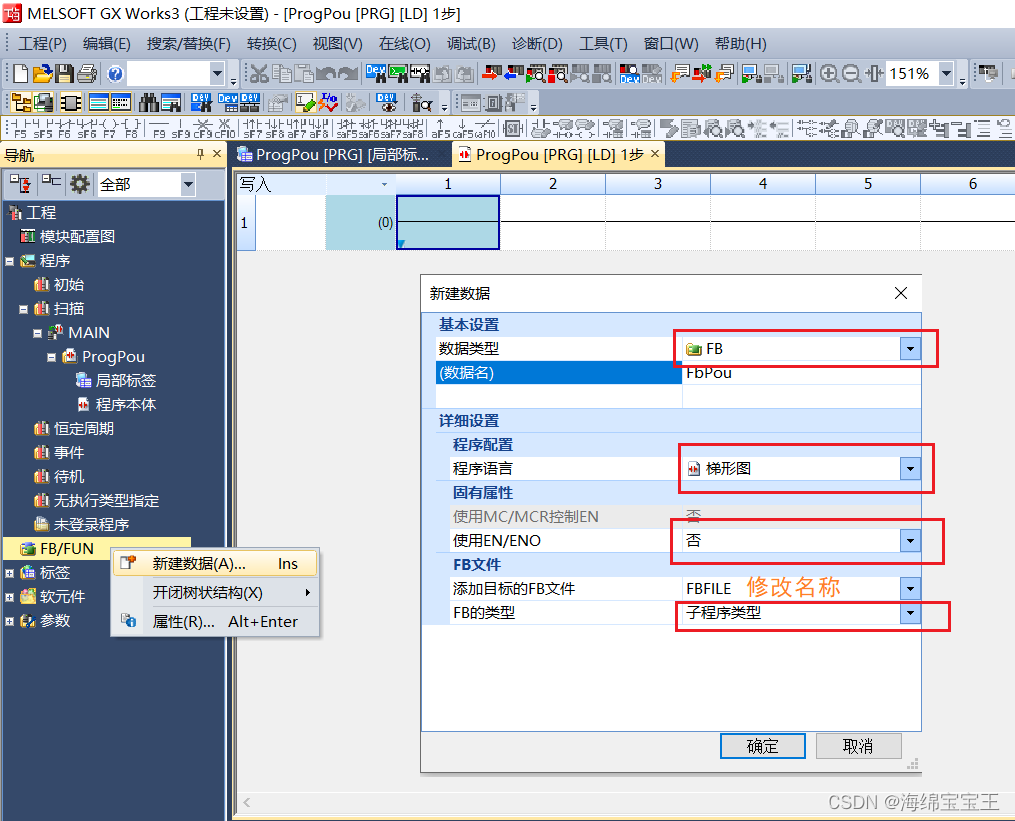Click the Zoom in magnifier icon
Viewport: 1015px width, 821px height.
coord(829,73)
